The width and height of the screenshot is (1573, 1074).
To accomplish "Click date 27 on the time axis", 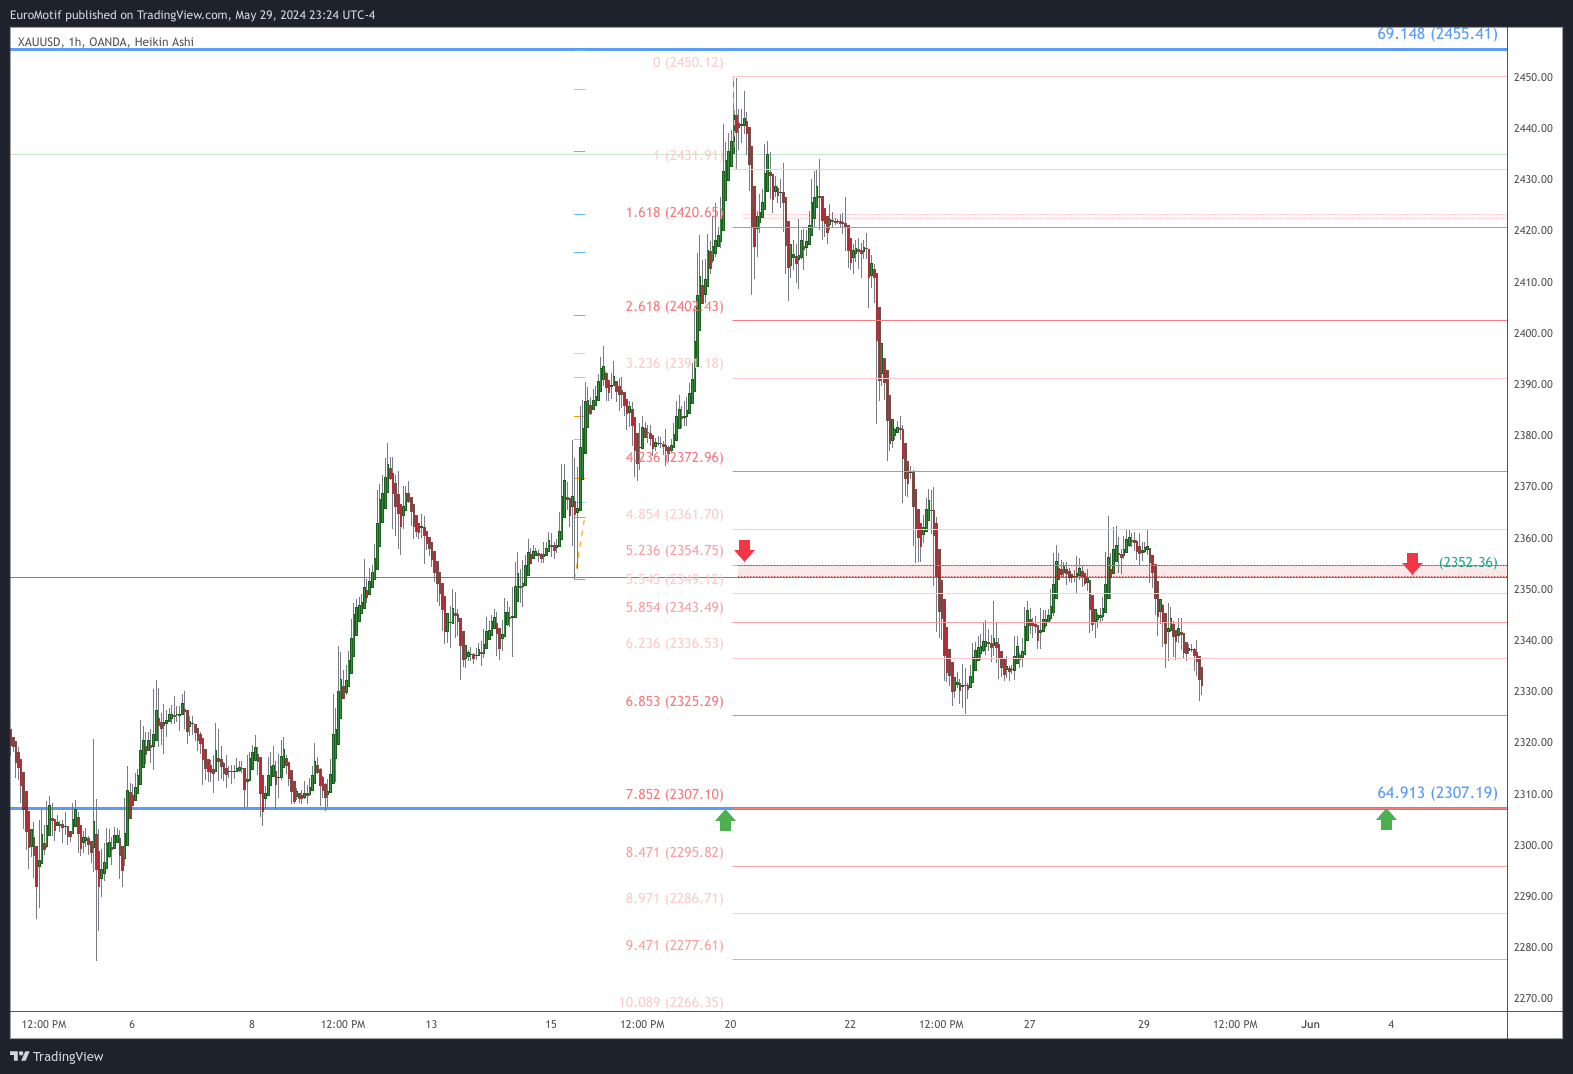I will [x=1030, y=1024].
